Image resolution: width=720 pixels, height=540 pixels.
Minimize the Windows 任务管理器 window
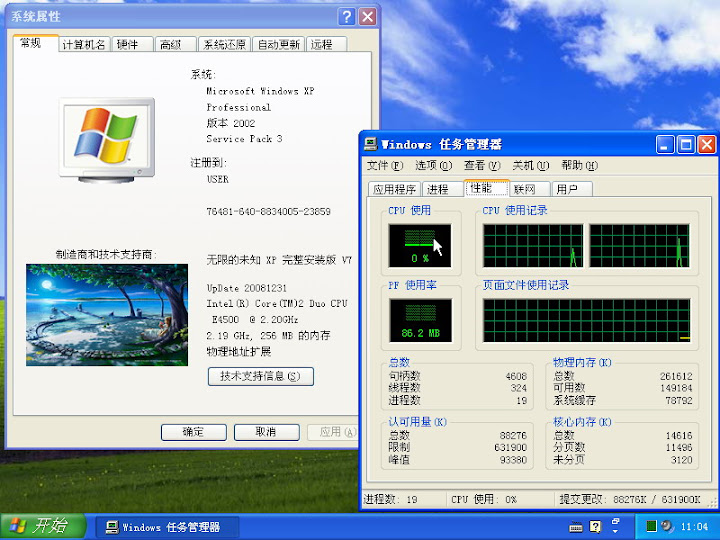[x=665, y=145]
